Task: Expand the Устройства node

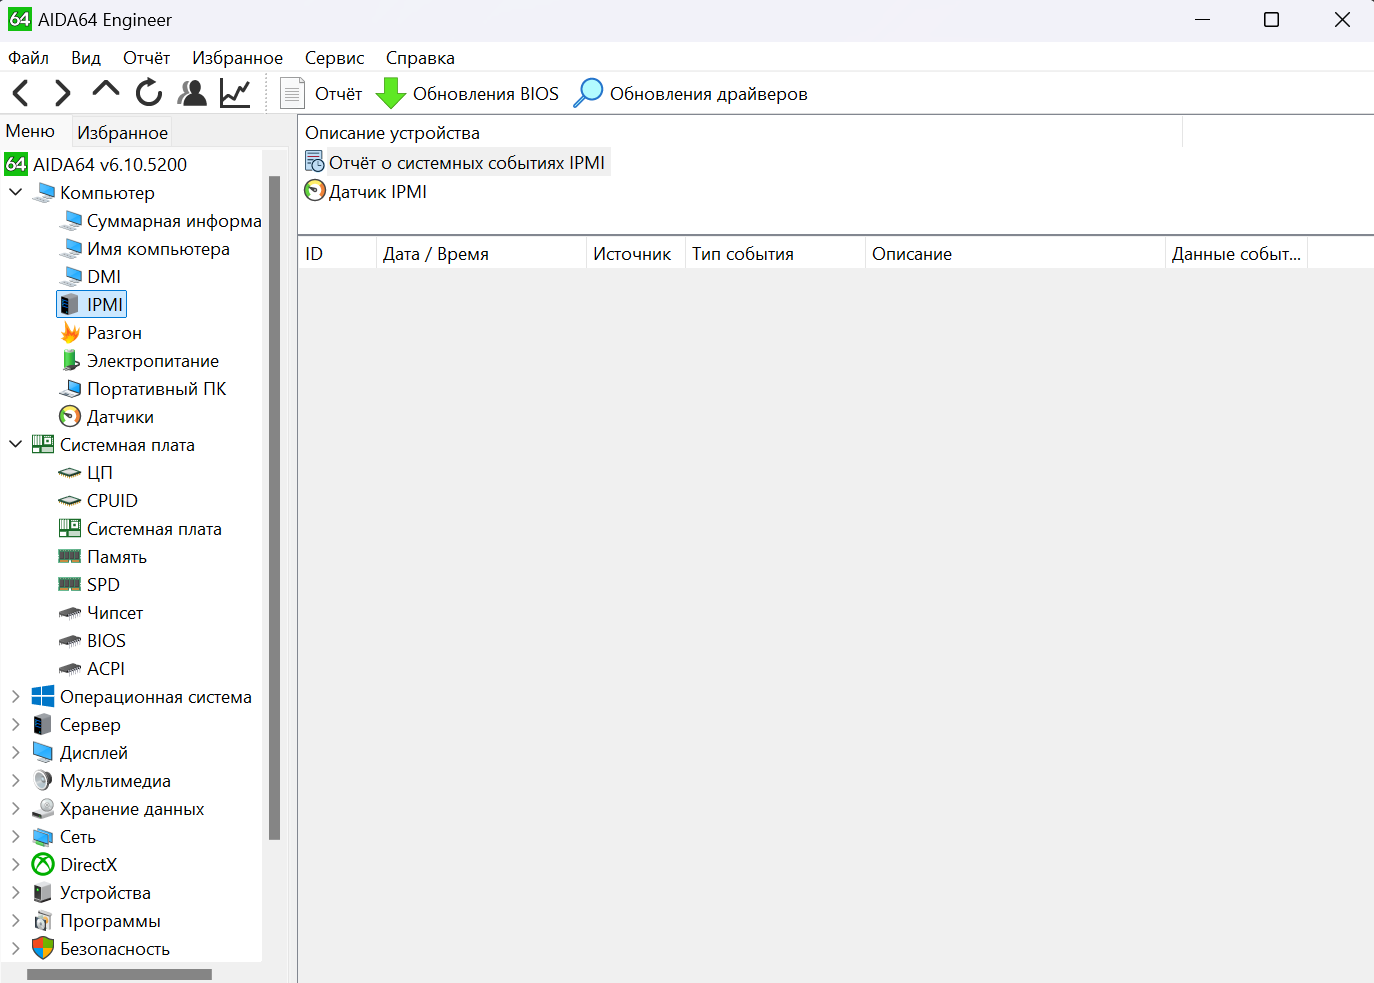Action: pos(16,892)
